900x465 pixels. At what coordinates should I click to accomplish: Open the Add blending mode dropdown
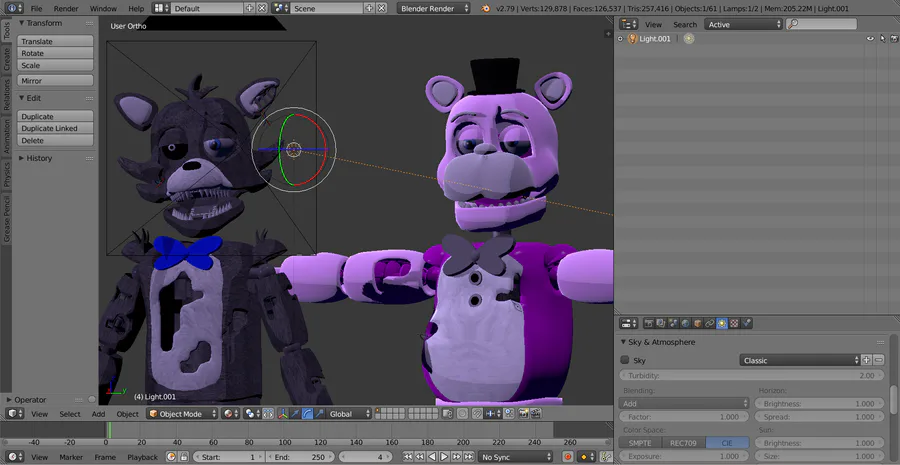[x=684, y=404]
